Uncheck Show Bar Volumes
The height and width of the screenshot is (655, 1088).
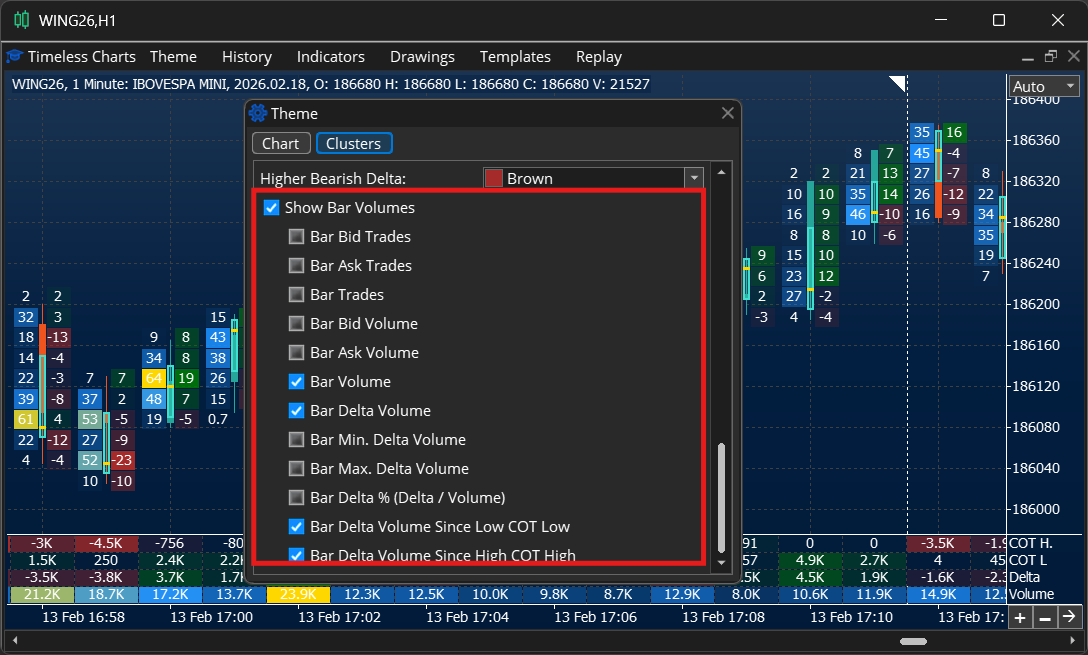[271, 207]
